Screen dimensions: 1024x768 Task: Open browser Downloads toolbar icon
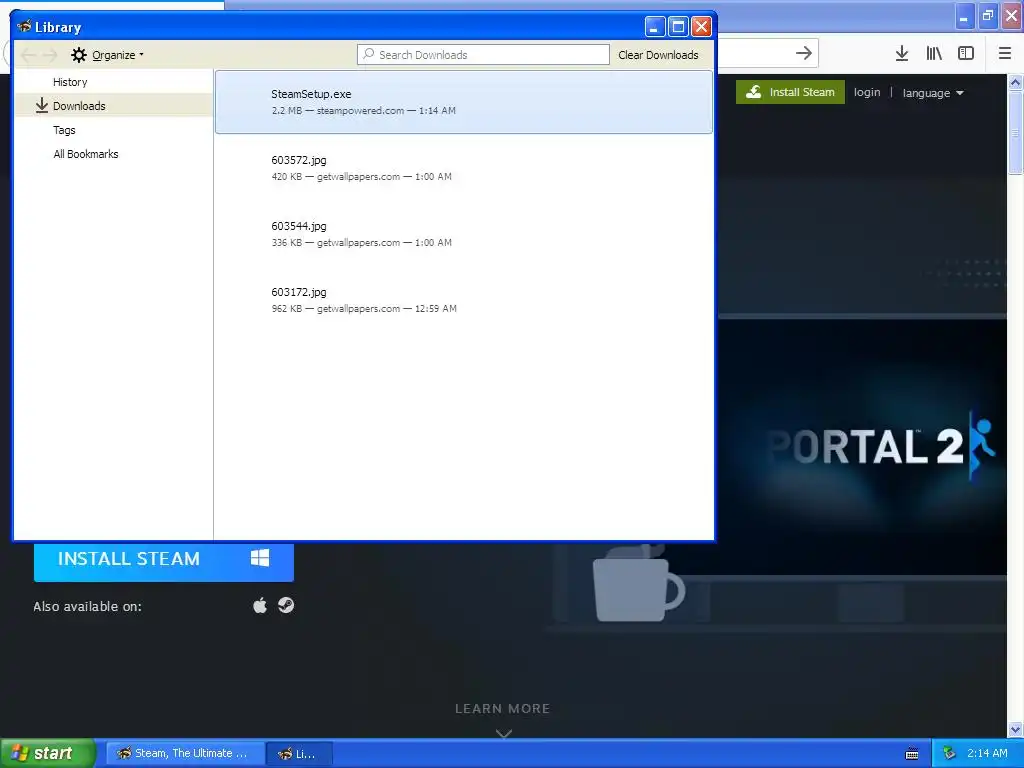tap(902, 53)
